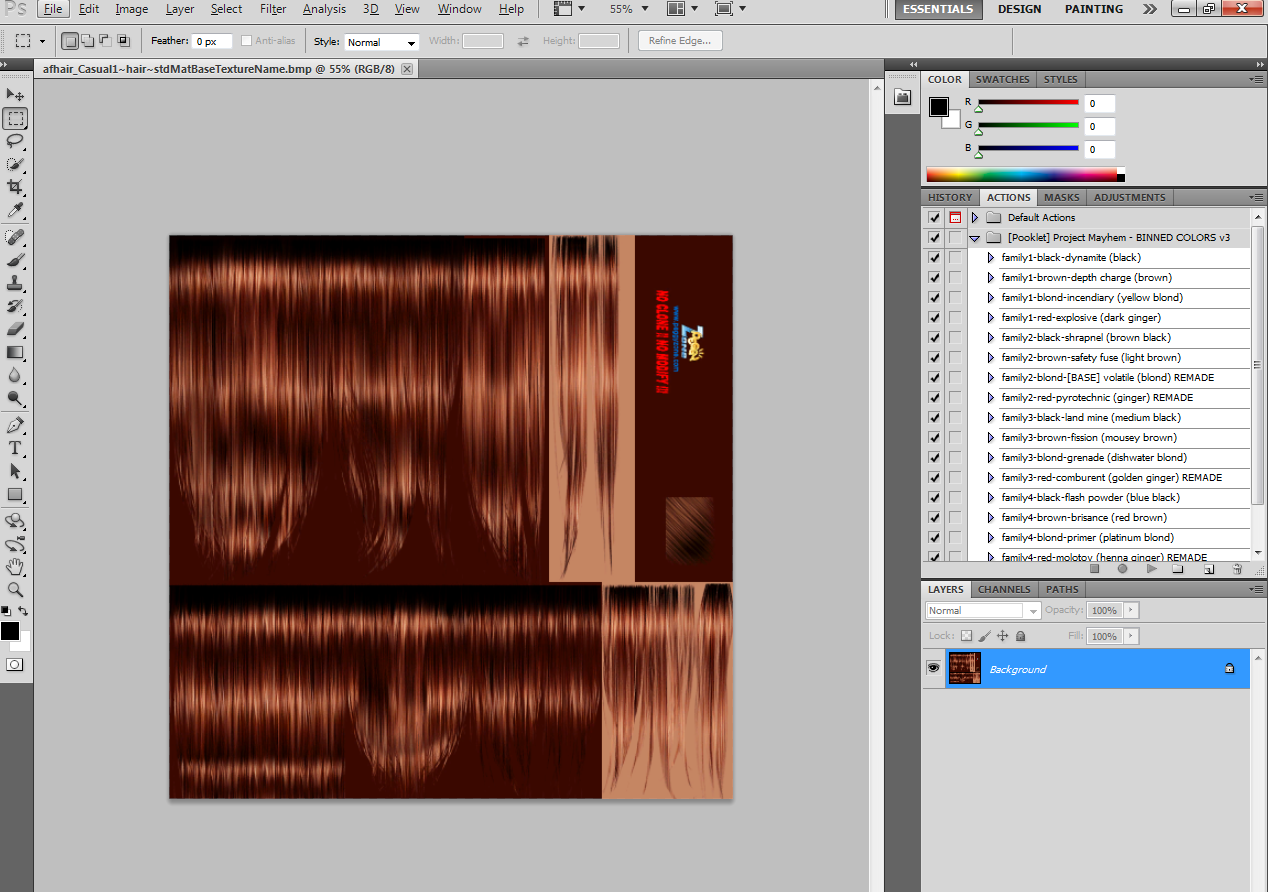
Task: Open the Filter menu
Action: [273, 9]
